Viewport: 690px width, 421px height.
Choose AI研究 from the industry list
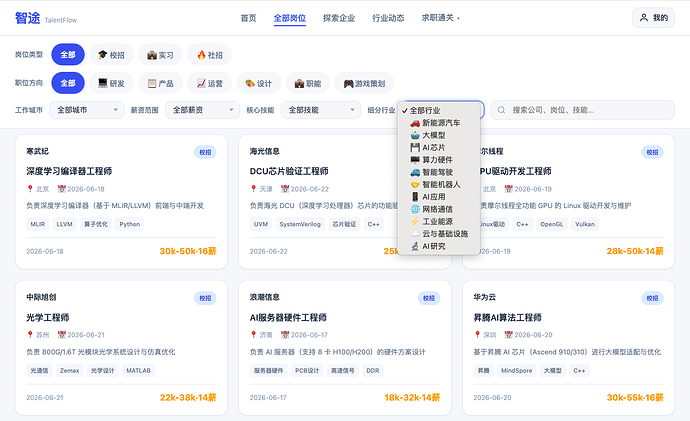[439, 246]
